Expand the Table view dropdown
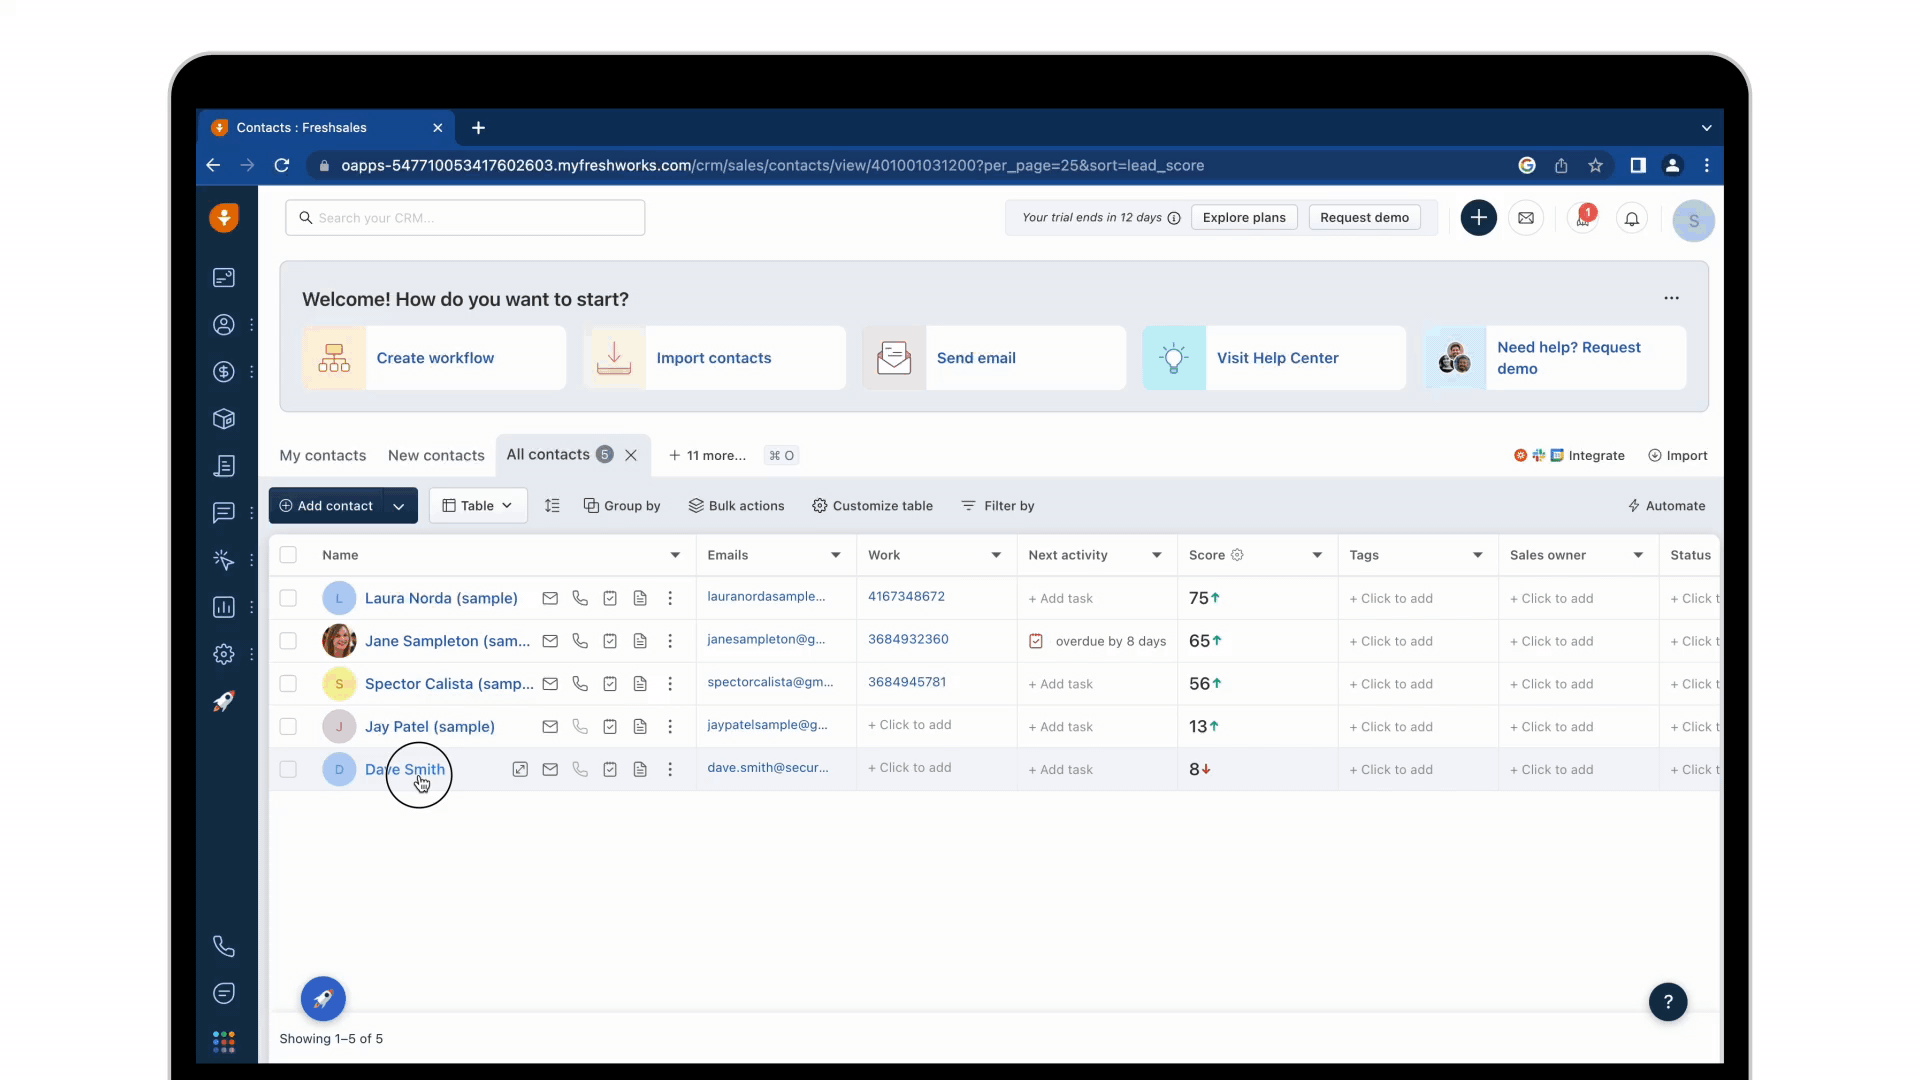 tap(478, 506)
